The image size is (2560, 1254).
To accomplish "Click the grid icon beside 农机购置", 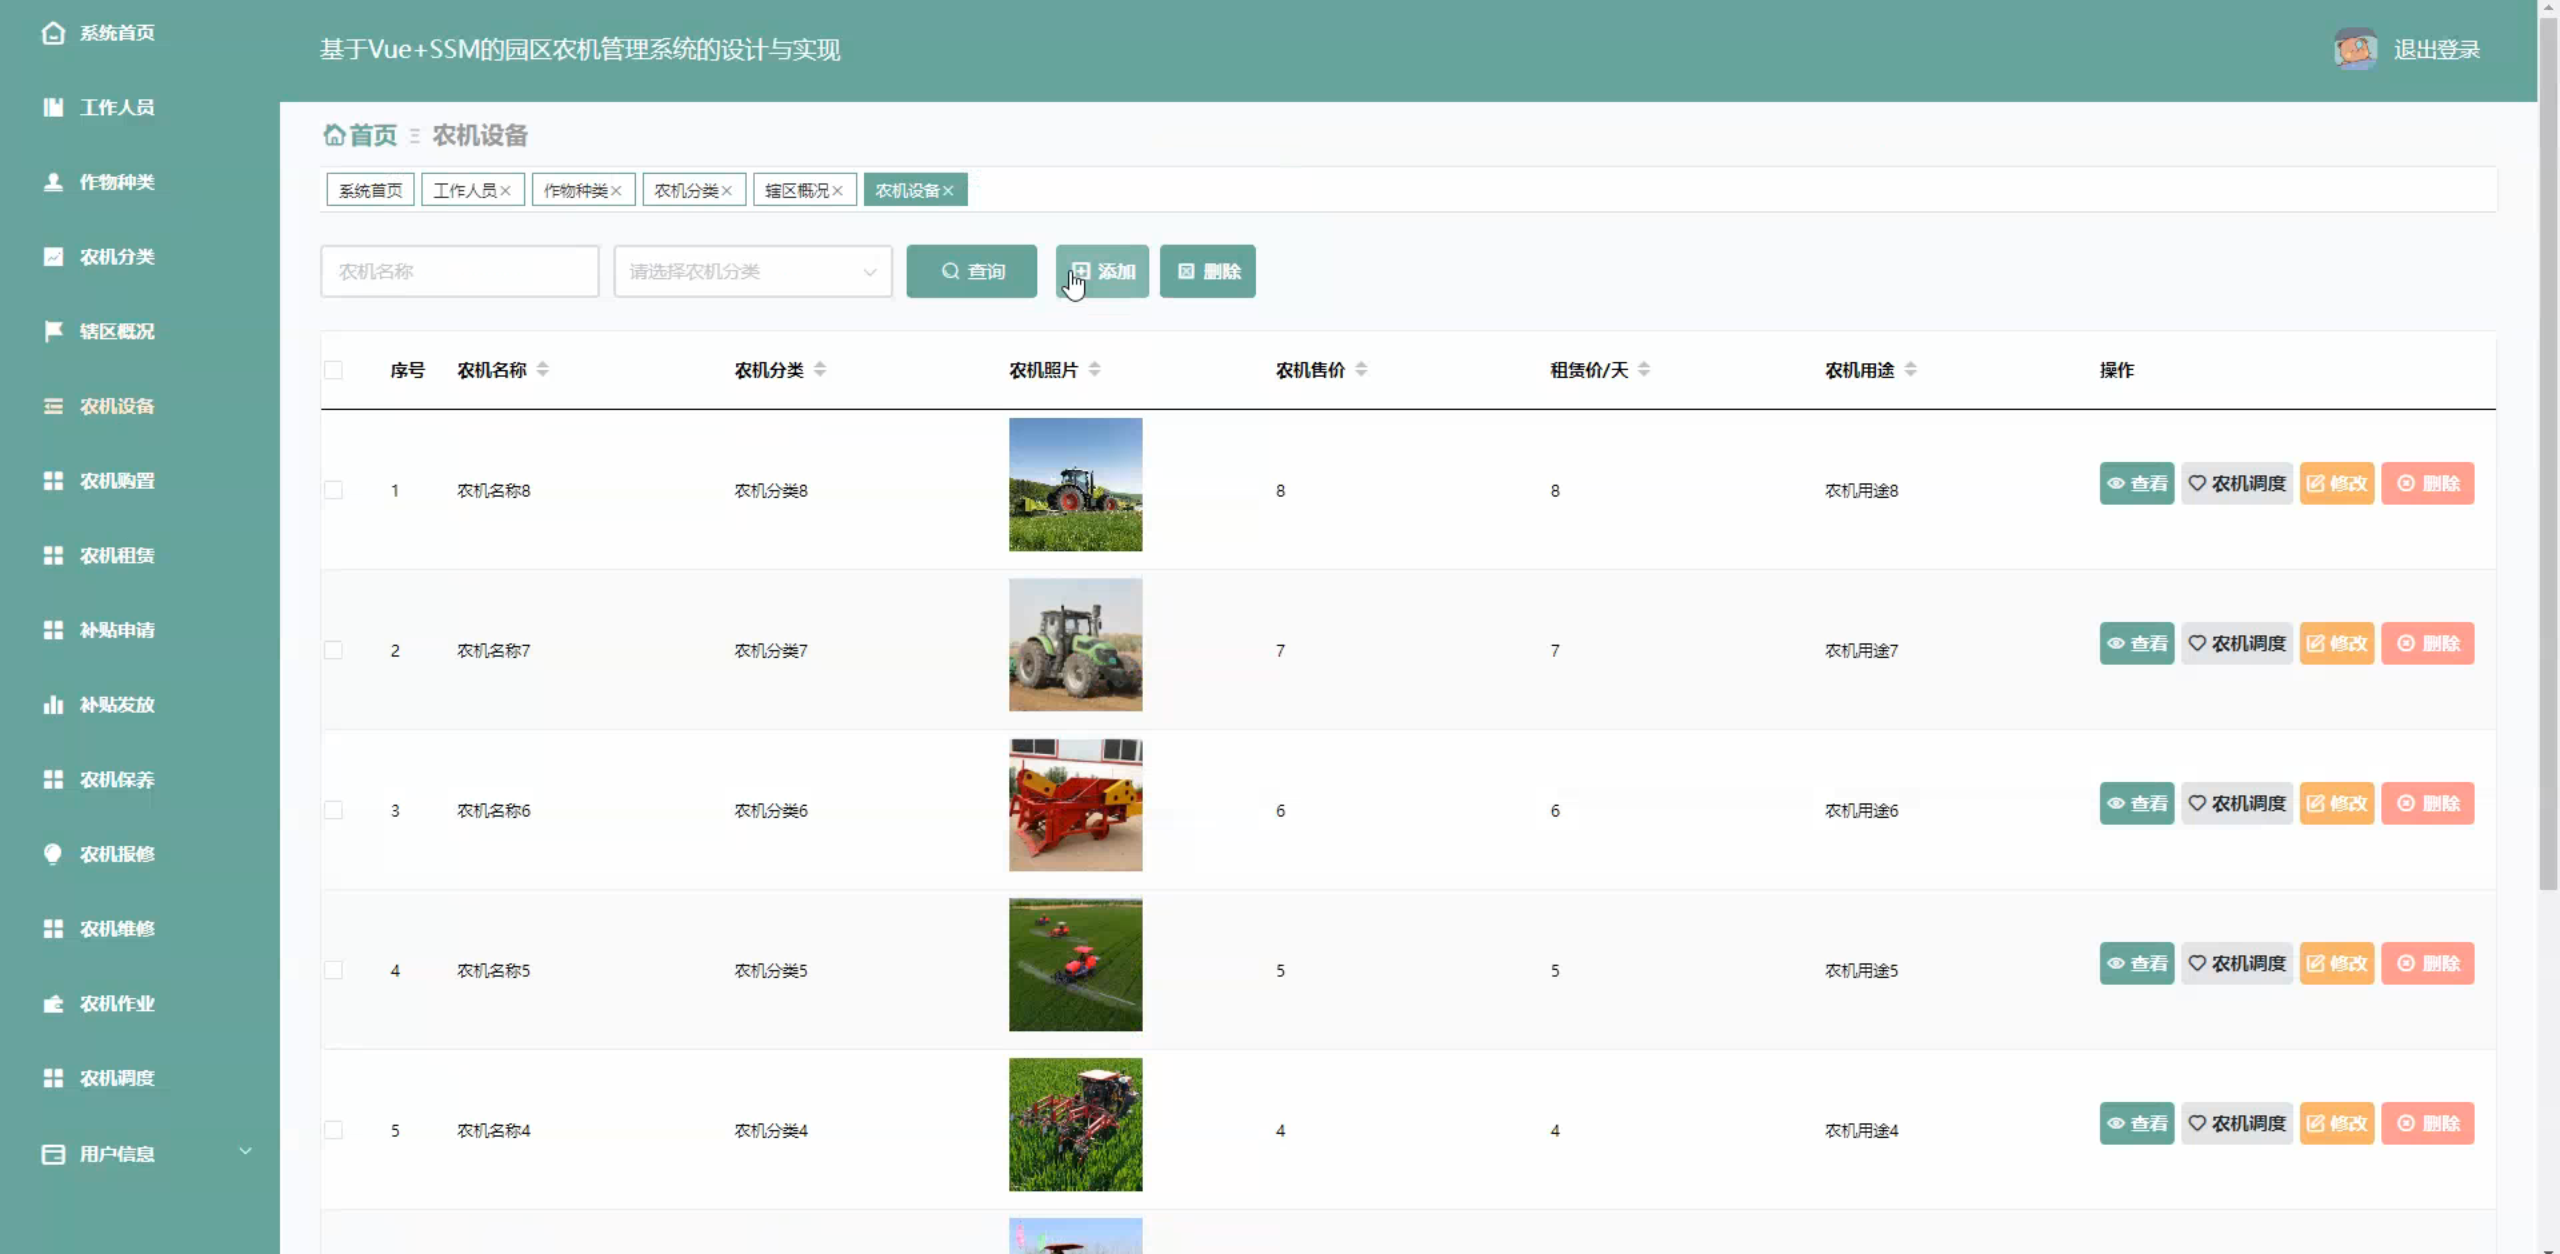I will coord(54,481).
